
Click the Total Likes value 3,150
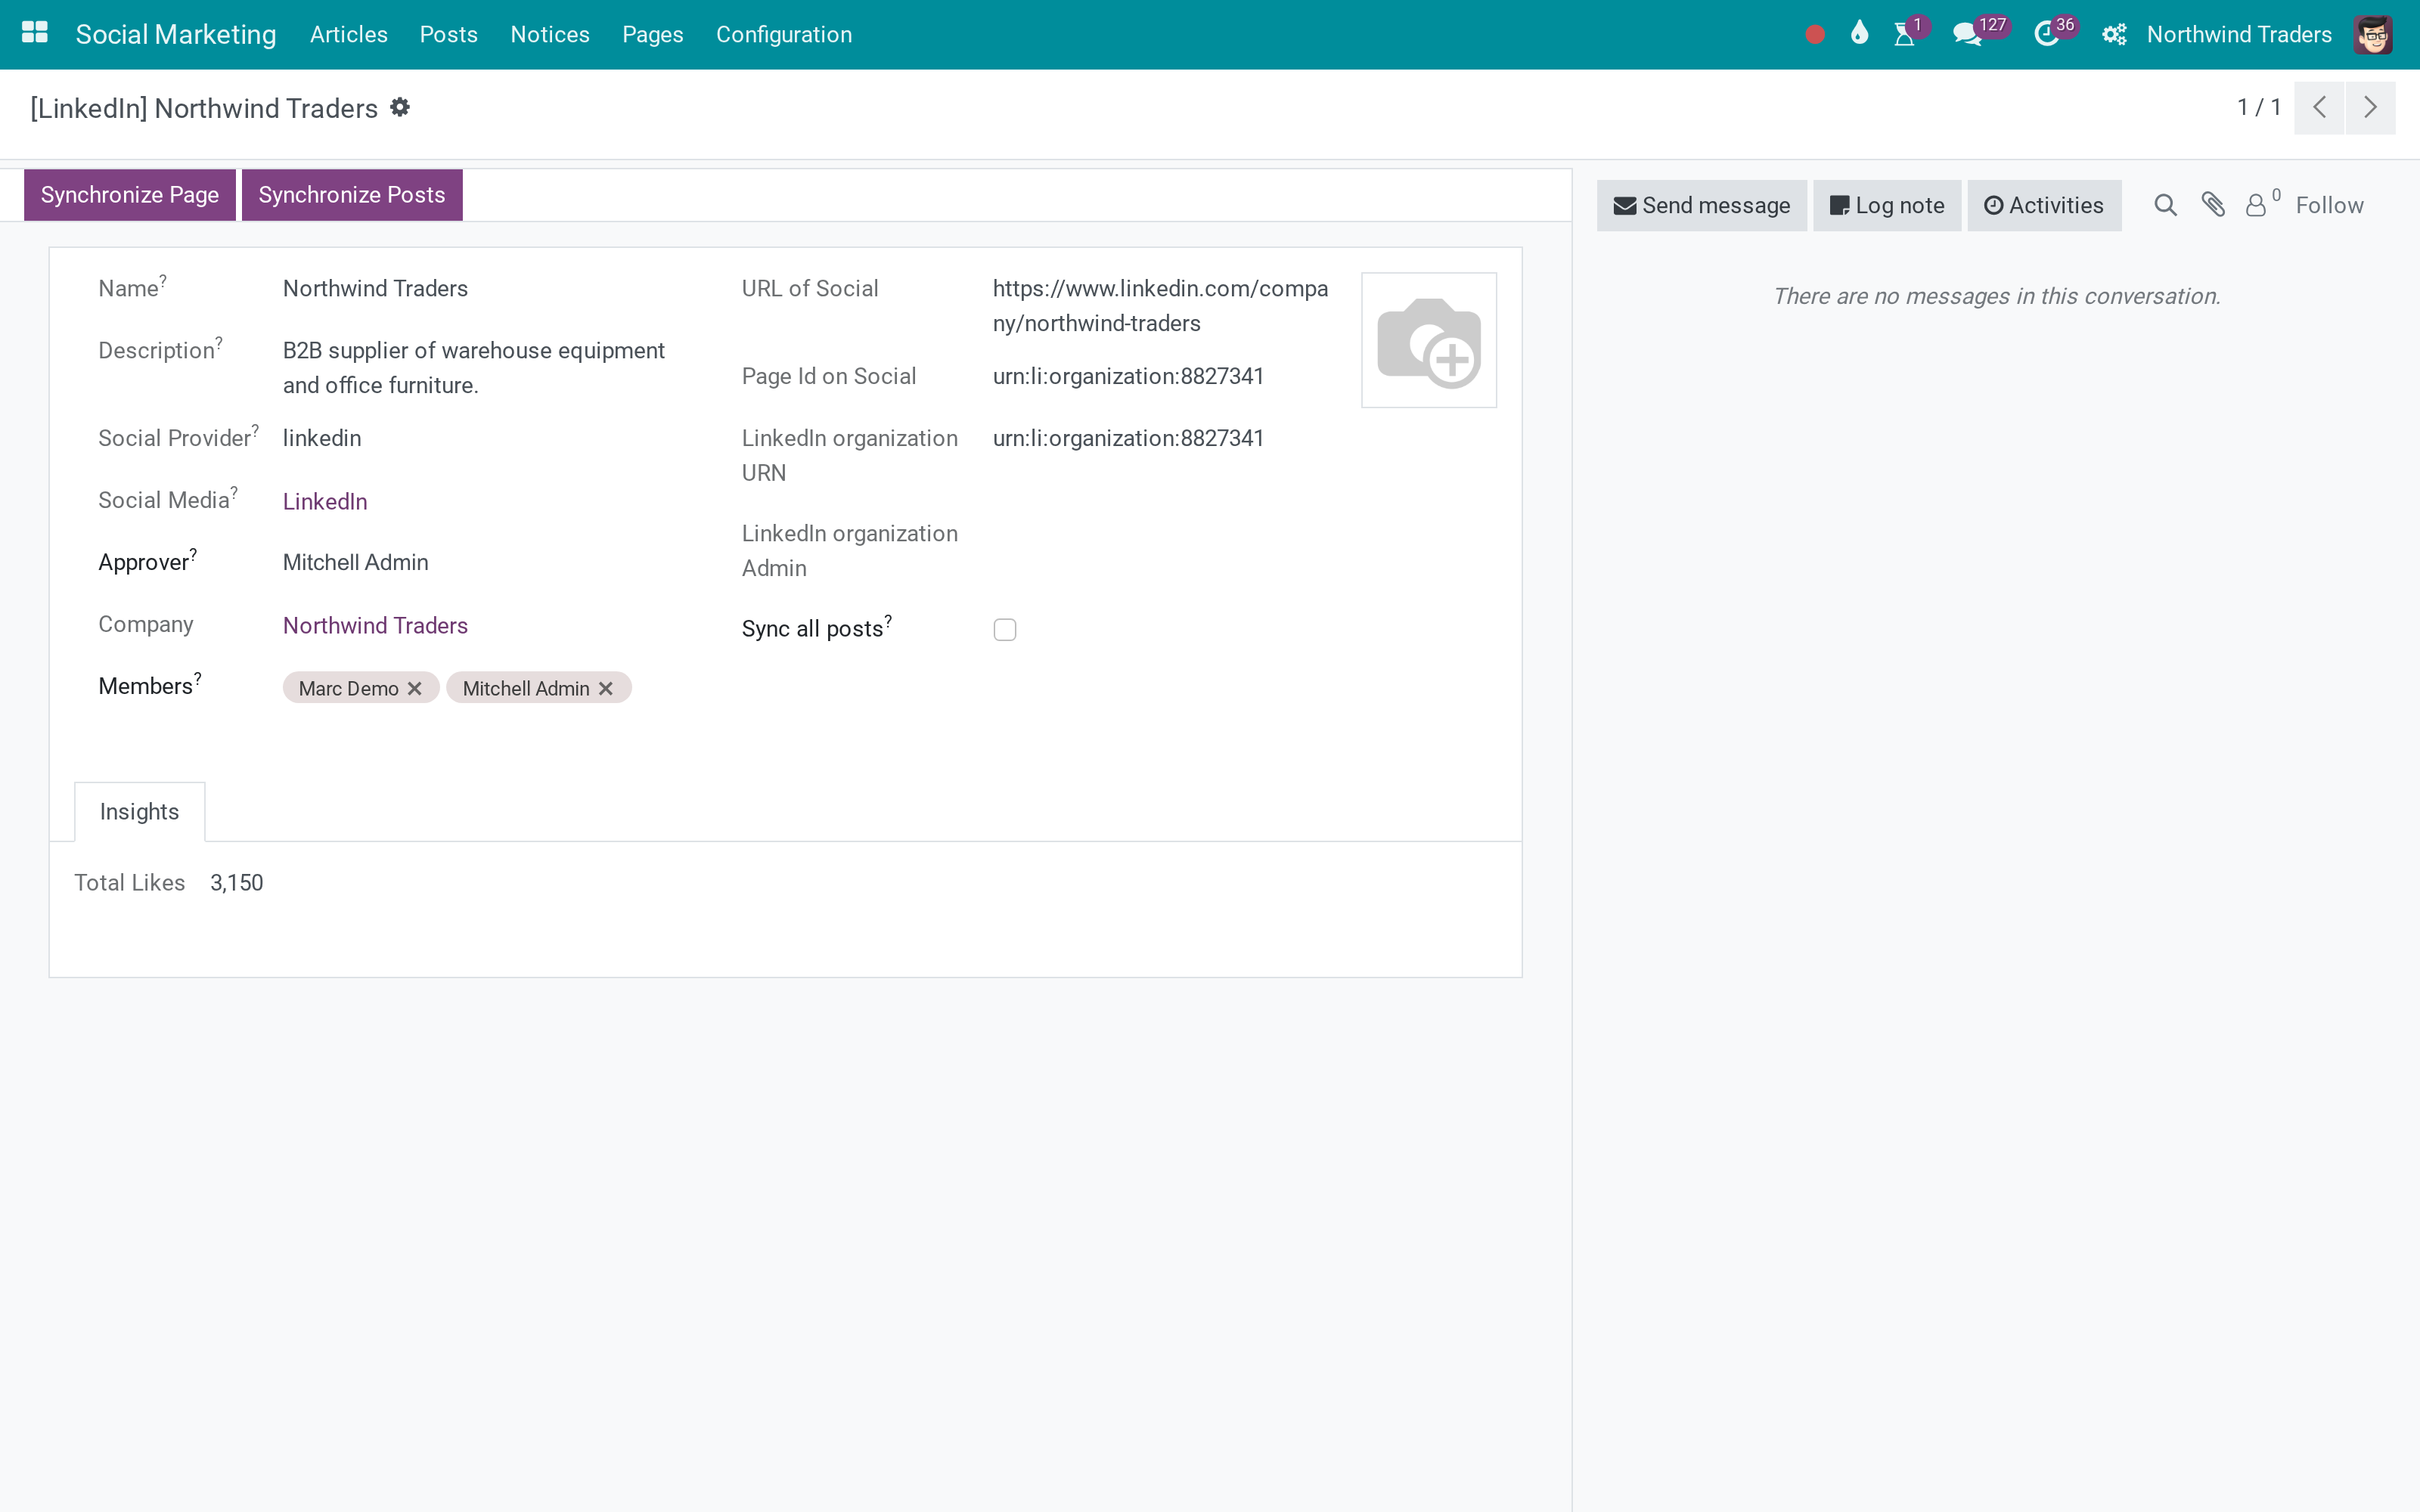[237, 883]
